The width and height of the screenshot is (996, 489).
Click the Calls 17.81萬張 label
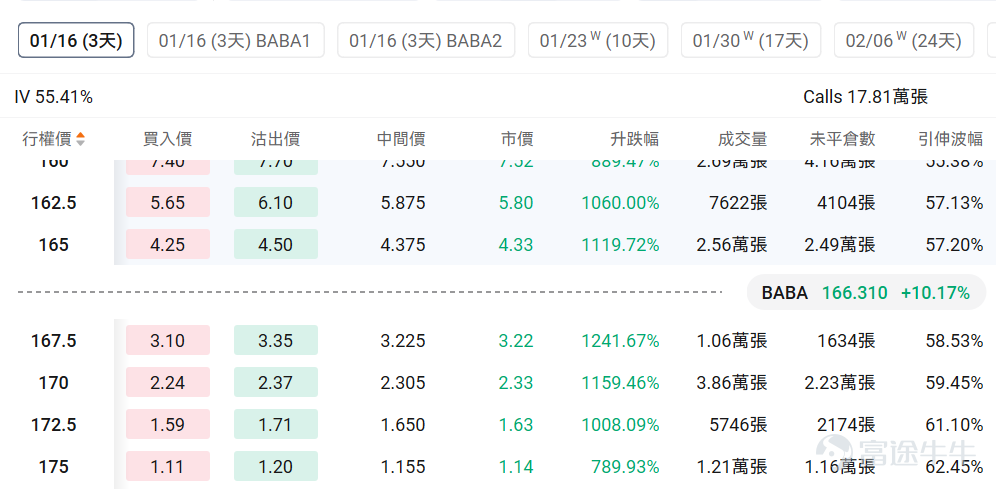(x=866, y=97)
